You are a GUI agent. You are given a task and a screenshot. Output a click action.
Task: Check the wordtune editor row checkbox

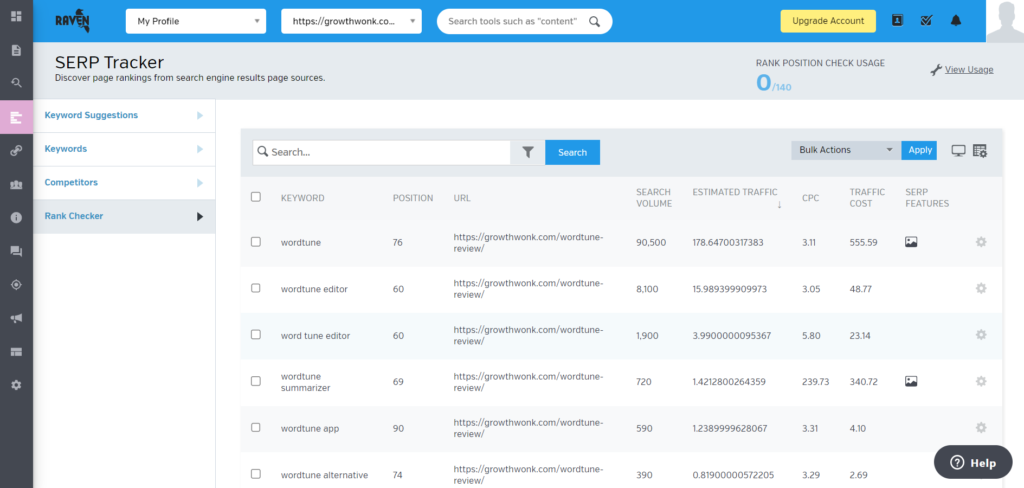[x=256, y=288]
